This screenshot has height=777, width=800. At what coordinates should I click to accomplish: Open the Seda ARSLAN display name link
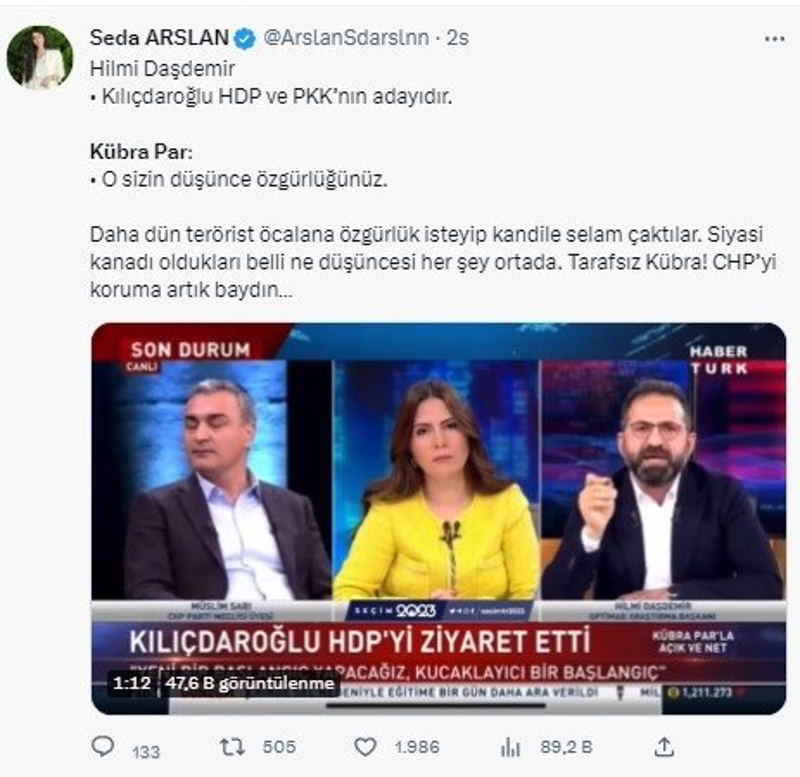click(x=159, y=38)
